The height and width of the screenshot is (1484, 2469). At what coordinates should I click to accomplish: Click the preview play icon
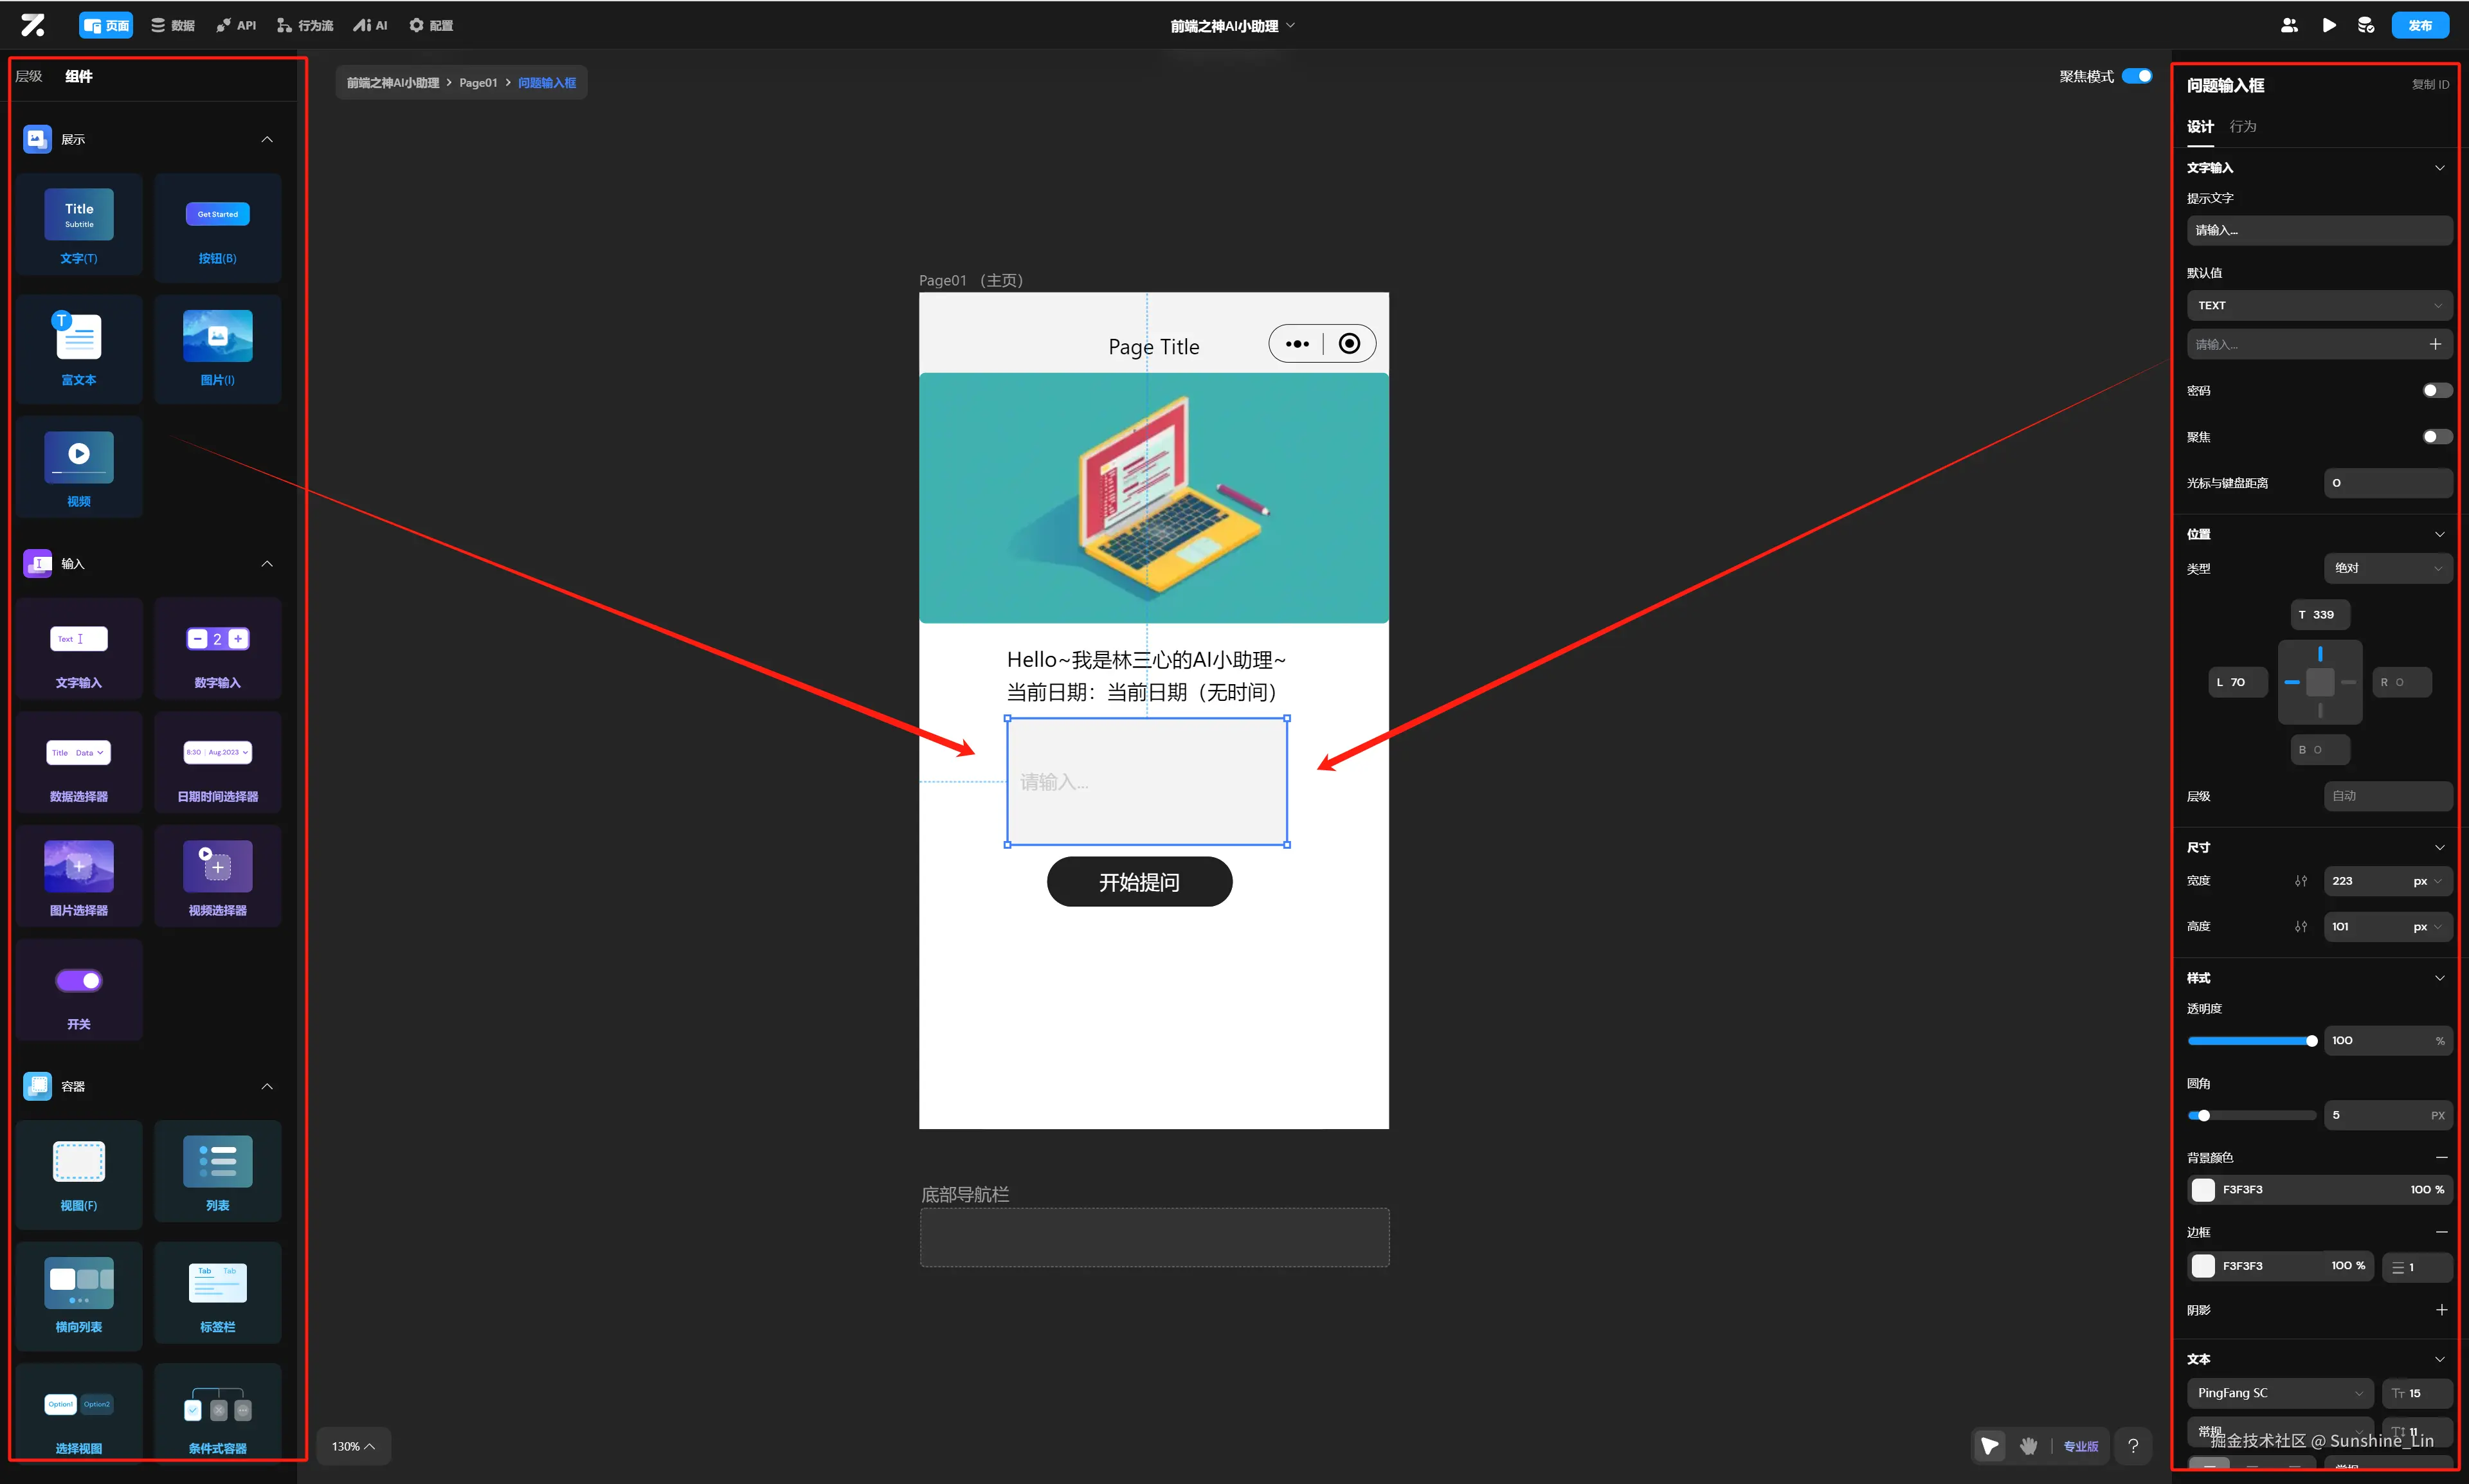pyautogui.click(x=2329, y=25)
